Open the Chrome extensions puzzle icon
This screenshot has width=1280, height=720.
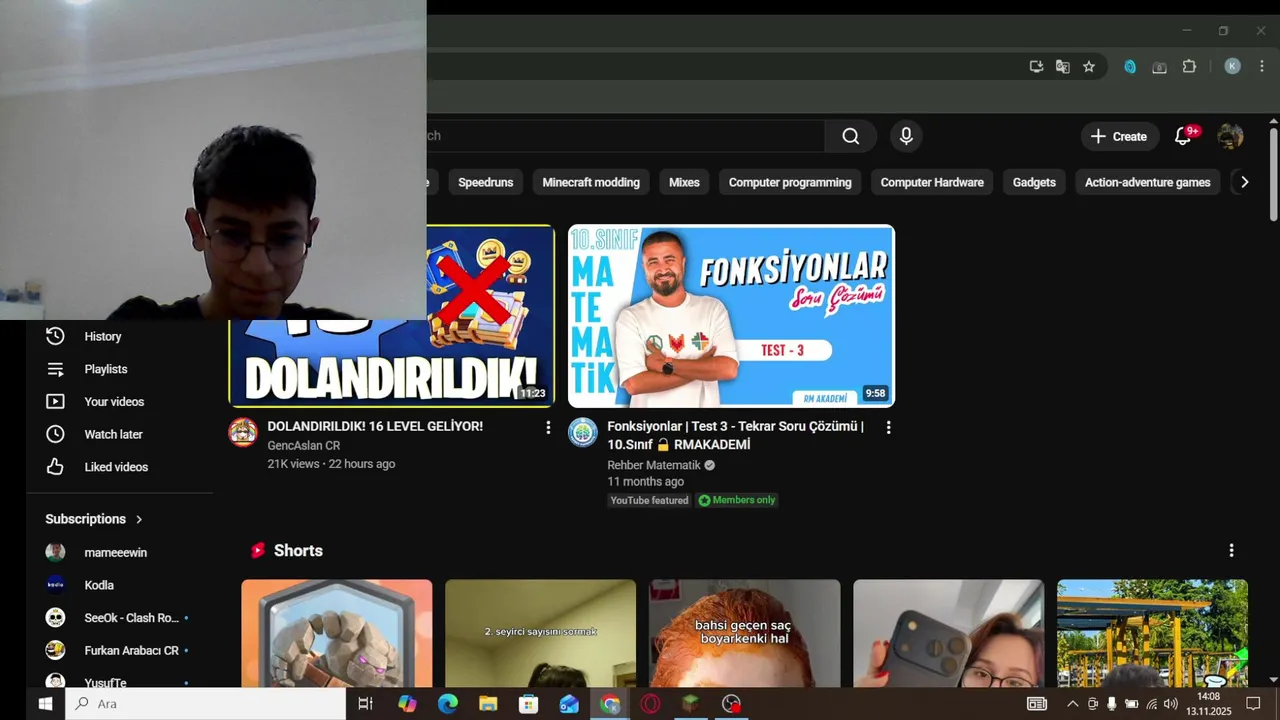pos(1189,66)
